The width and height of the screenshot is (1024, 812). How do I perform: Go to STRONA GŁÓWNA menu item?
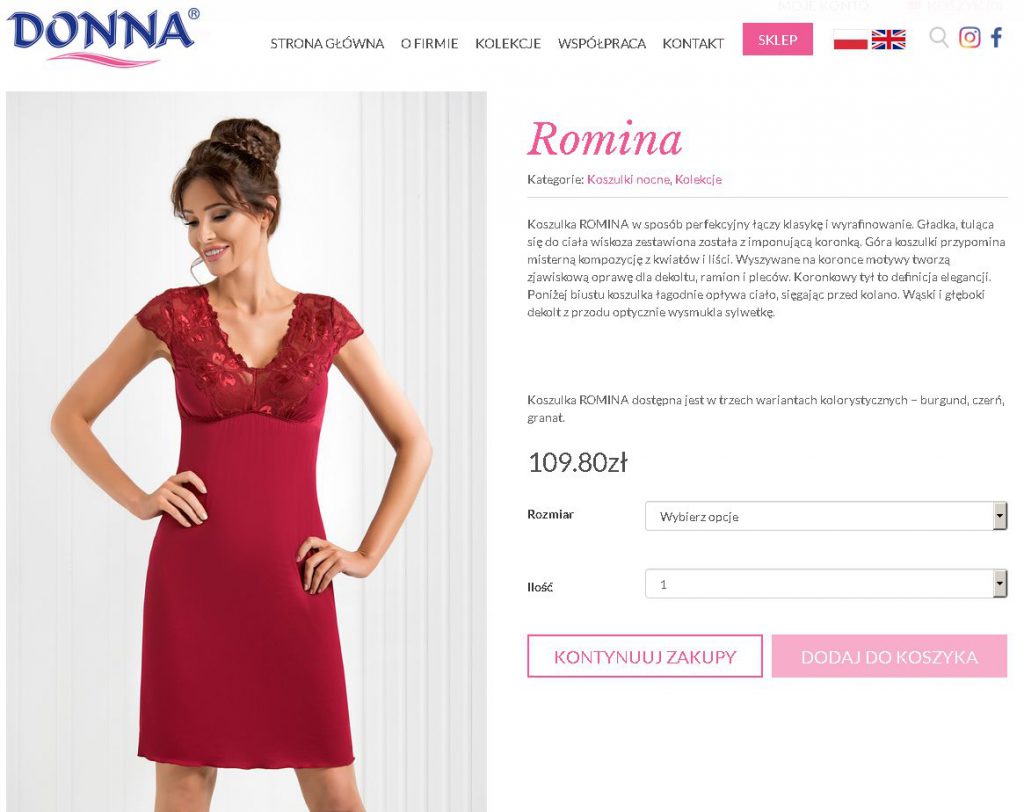click(x=327, y=44)
